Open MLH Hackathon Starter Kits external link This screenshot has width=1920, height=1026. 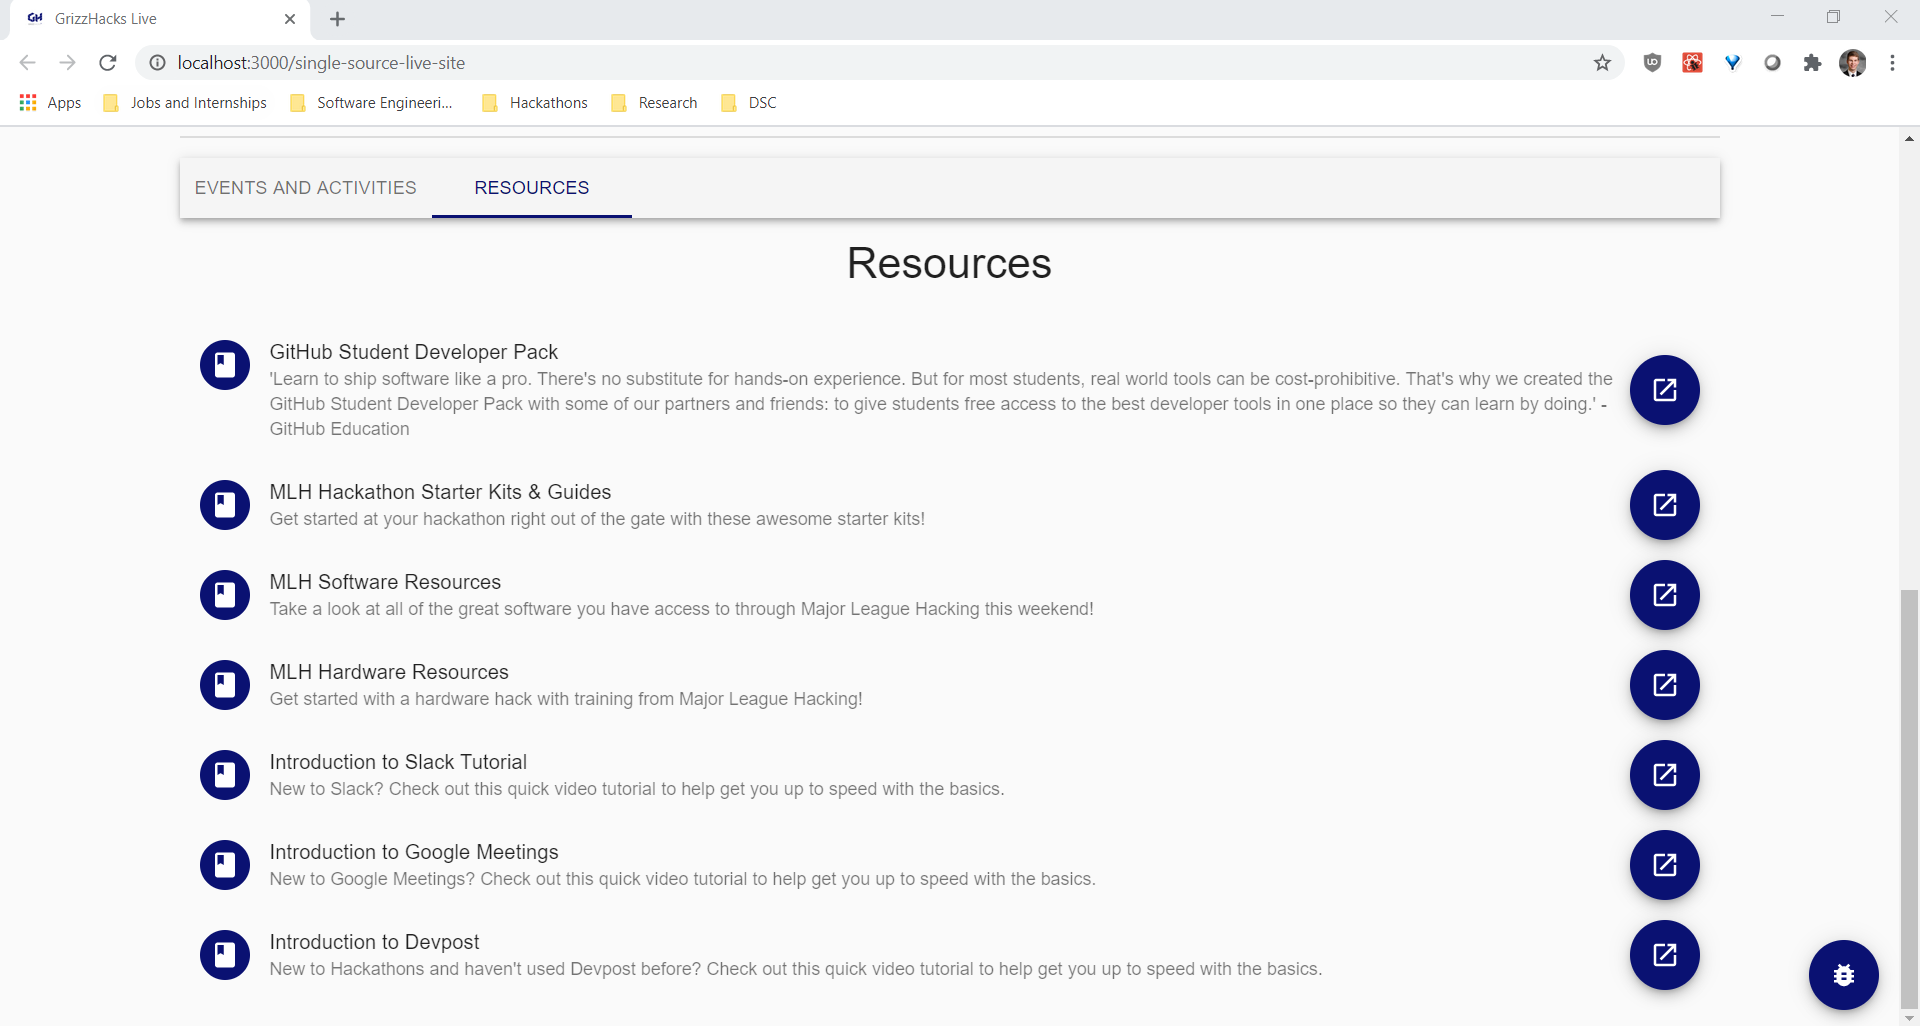1664,505
